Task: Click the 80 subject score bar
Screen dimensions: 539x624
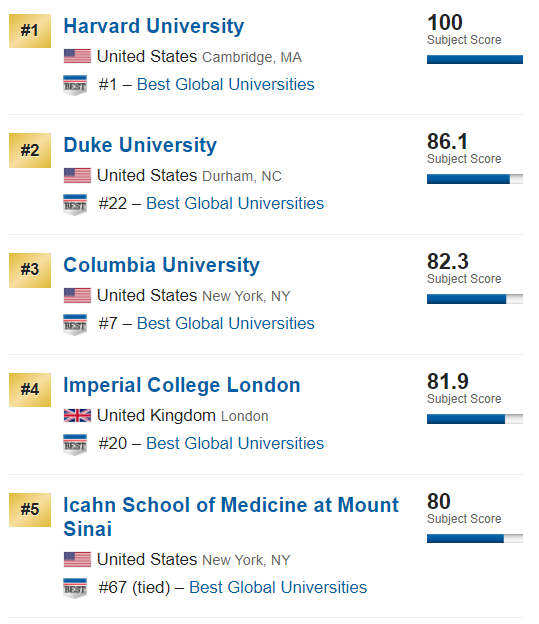Action: coord(475,538)
